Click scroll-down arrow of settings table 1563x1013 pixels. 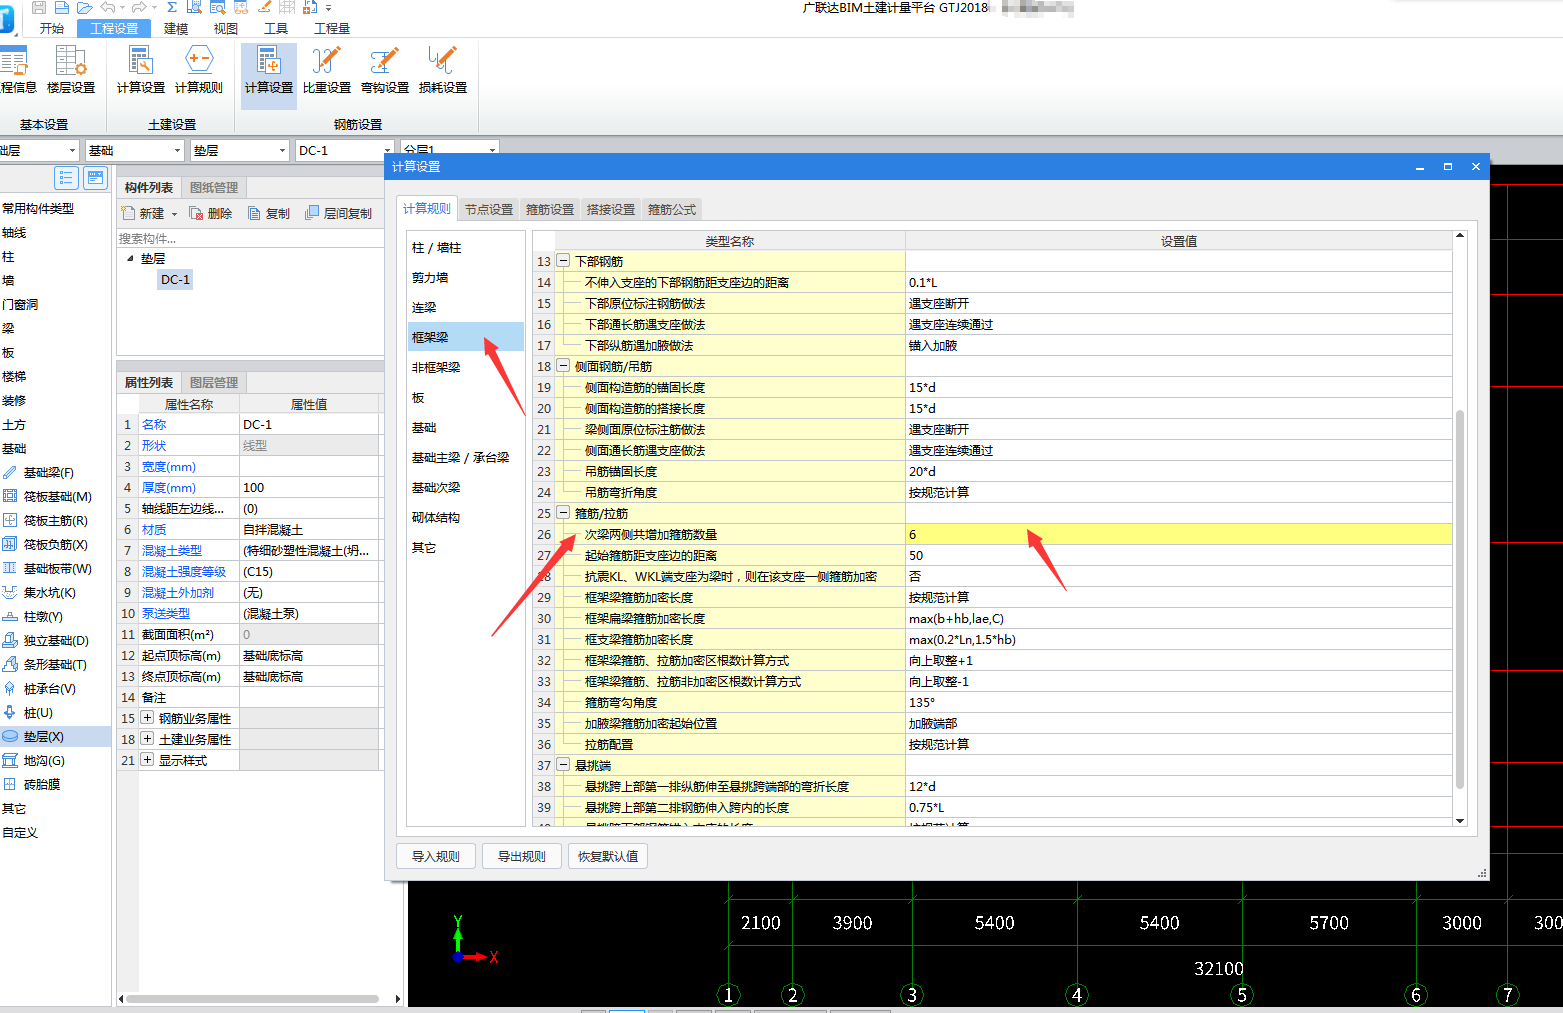tap(1460, 821)
